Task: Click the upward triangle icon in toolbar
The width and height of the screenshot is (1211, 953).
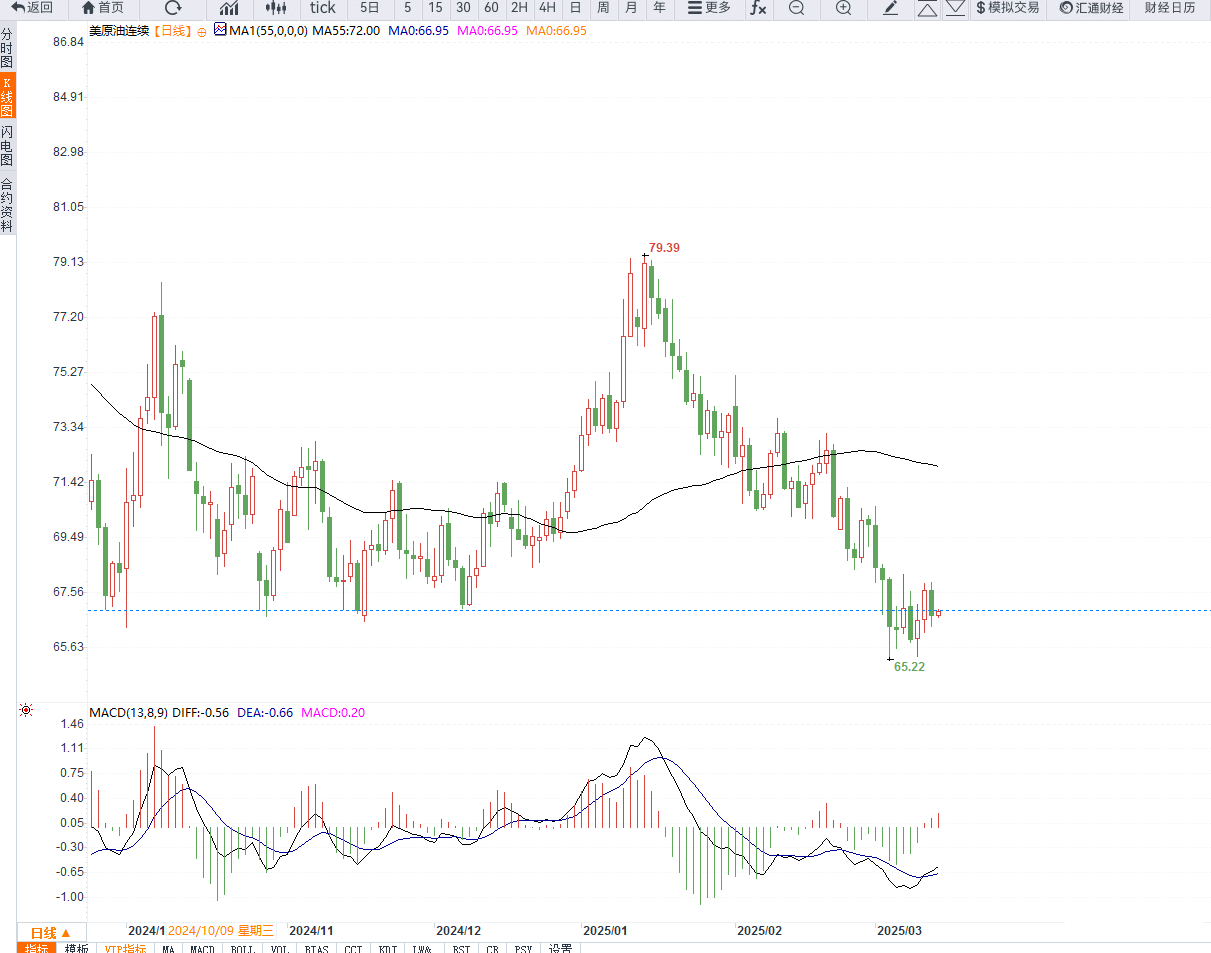Action: (x=927, y=9)
